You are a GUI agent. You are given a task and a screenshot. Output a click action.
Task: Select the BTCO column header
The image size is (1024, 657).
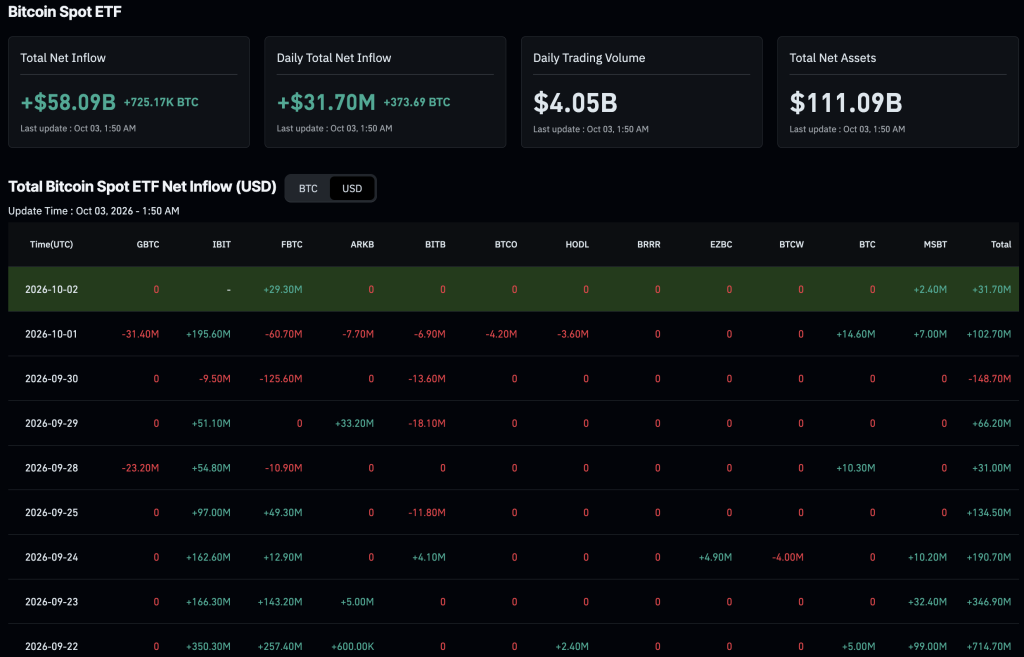click(x=505, y=244)
